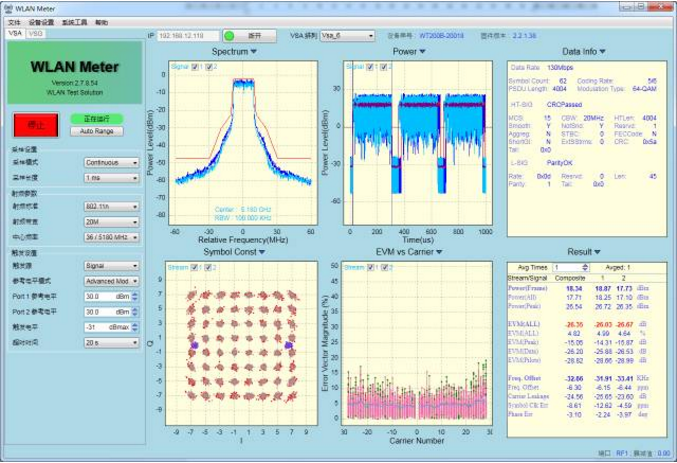This screenshot has height=463, width=677.
Task: Click the RF1 port text in status bar
Action: (x=622, y=453)
